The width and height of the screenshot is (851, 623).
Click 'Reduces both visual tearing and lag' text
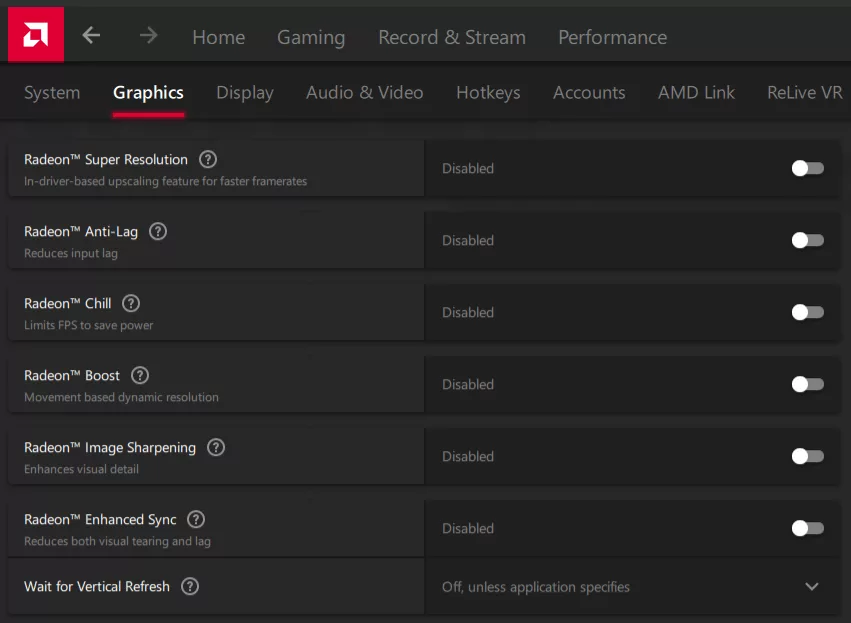[117, 541]
